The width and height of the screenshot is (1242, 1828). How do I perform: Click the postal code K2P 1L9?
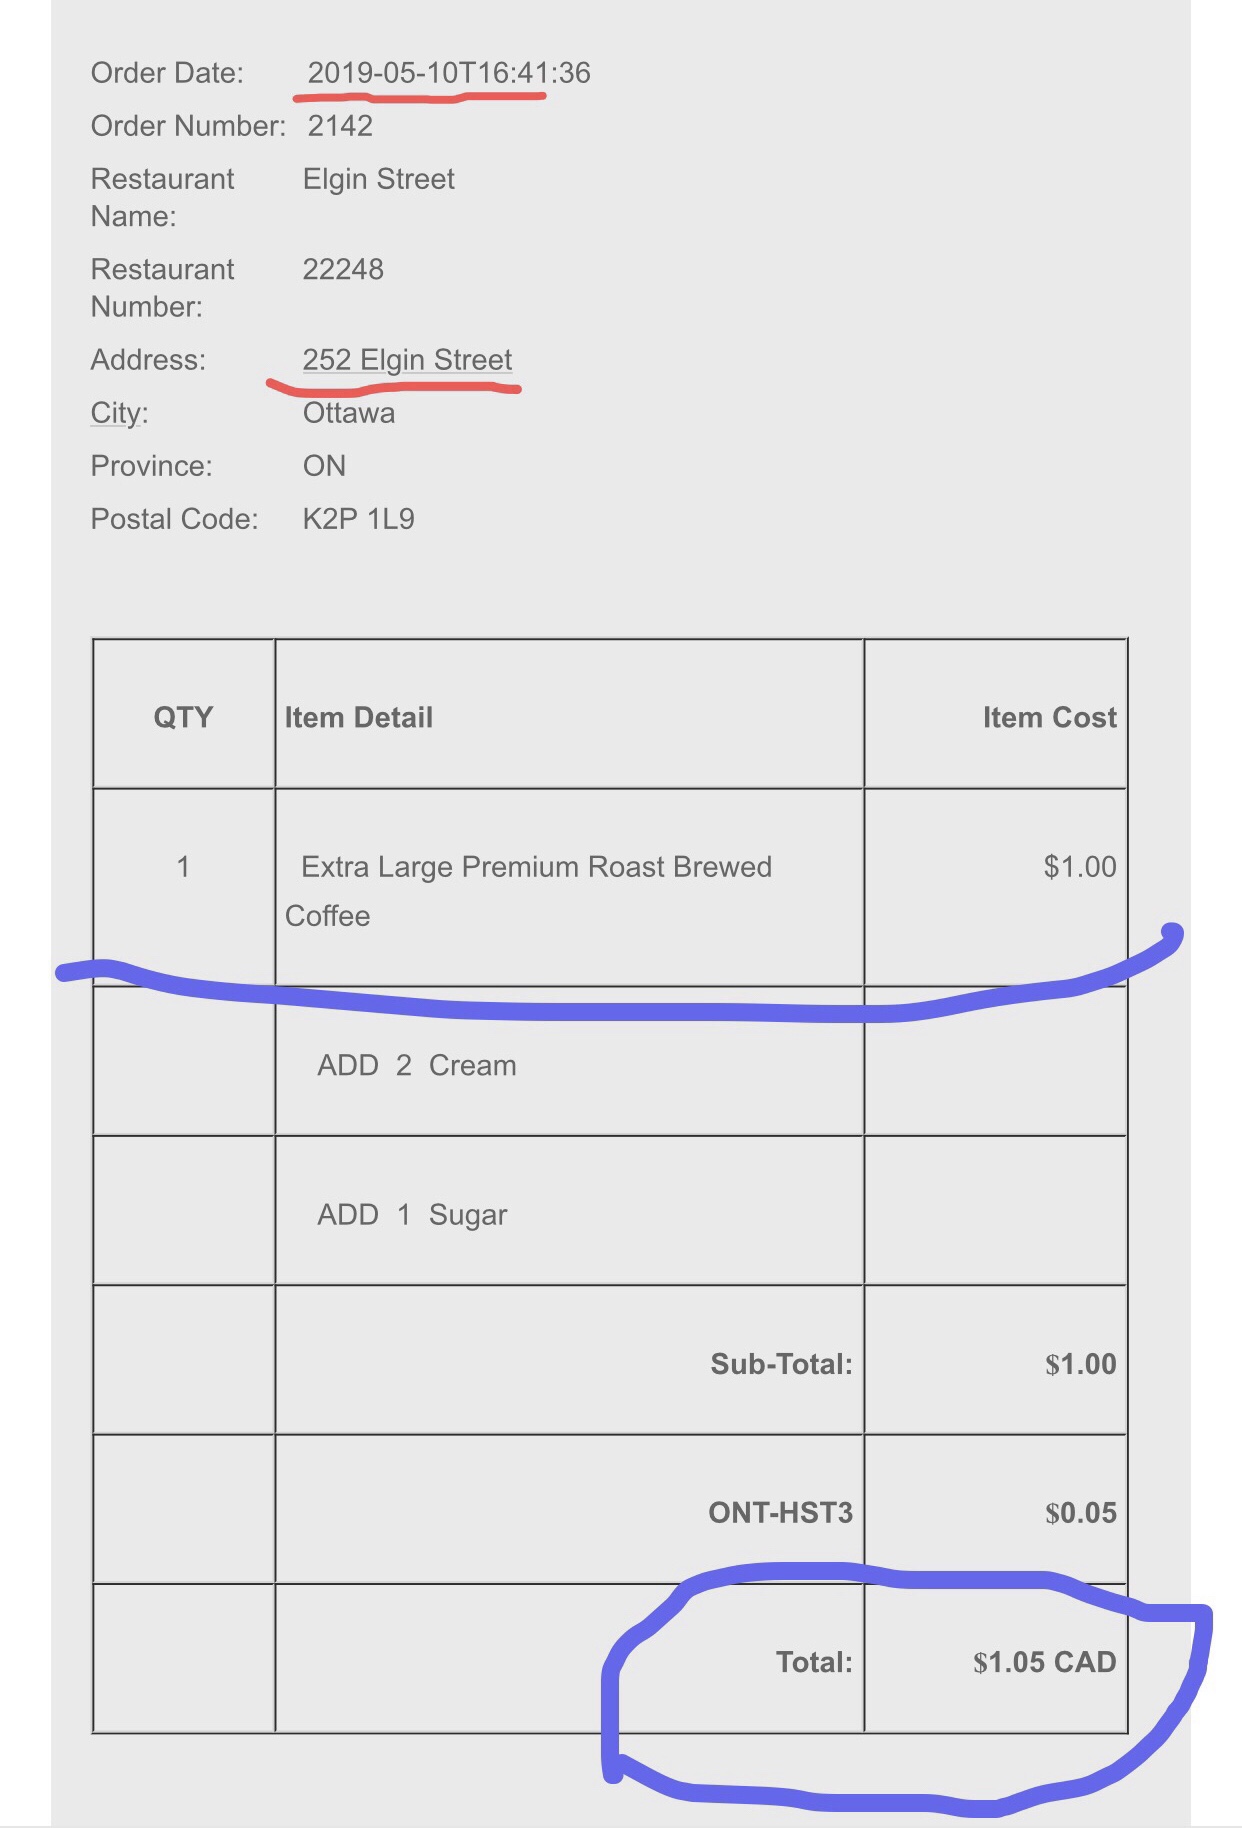coord(358,518)
